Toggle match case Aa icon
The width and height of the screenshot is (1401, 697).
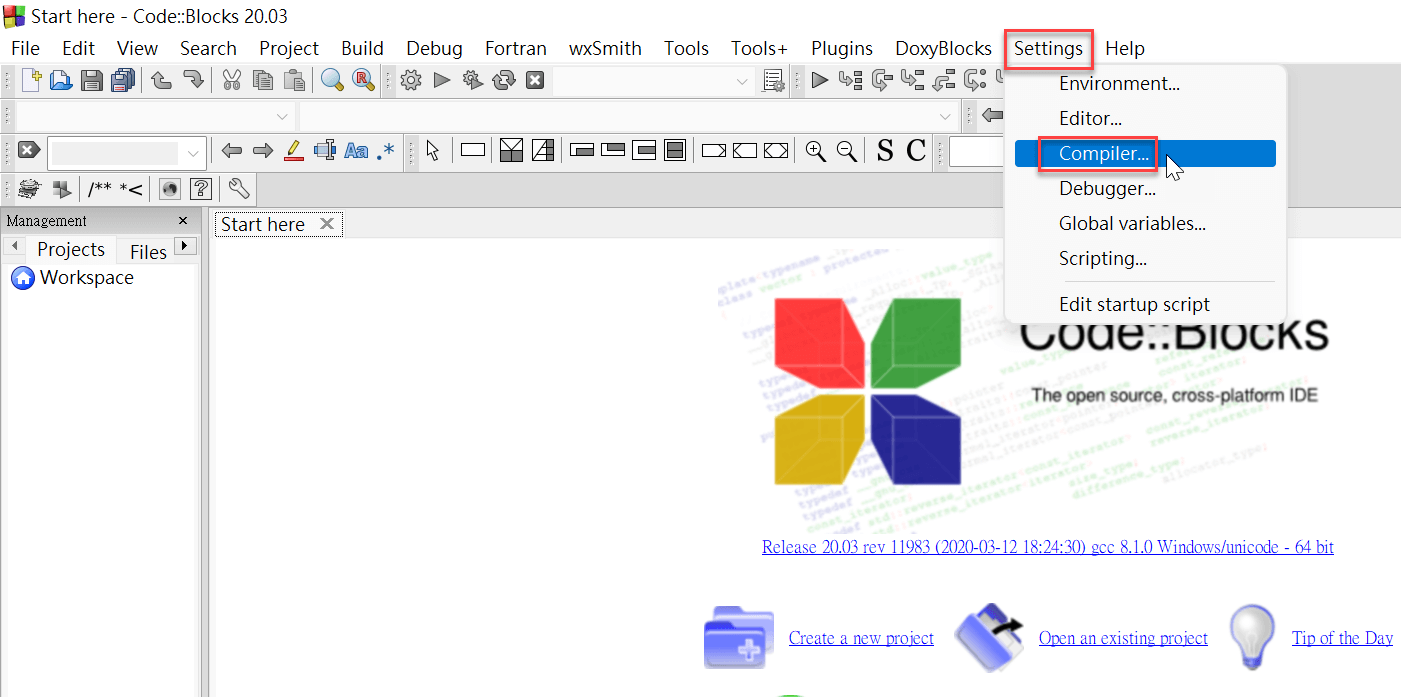[356, 151]
